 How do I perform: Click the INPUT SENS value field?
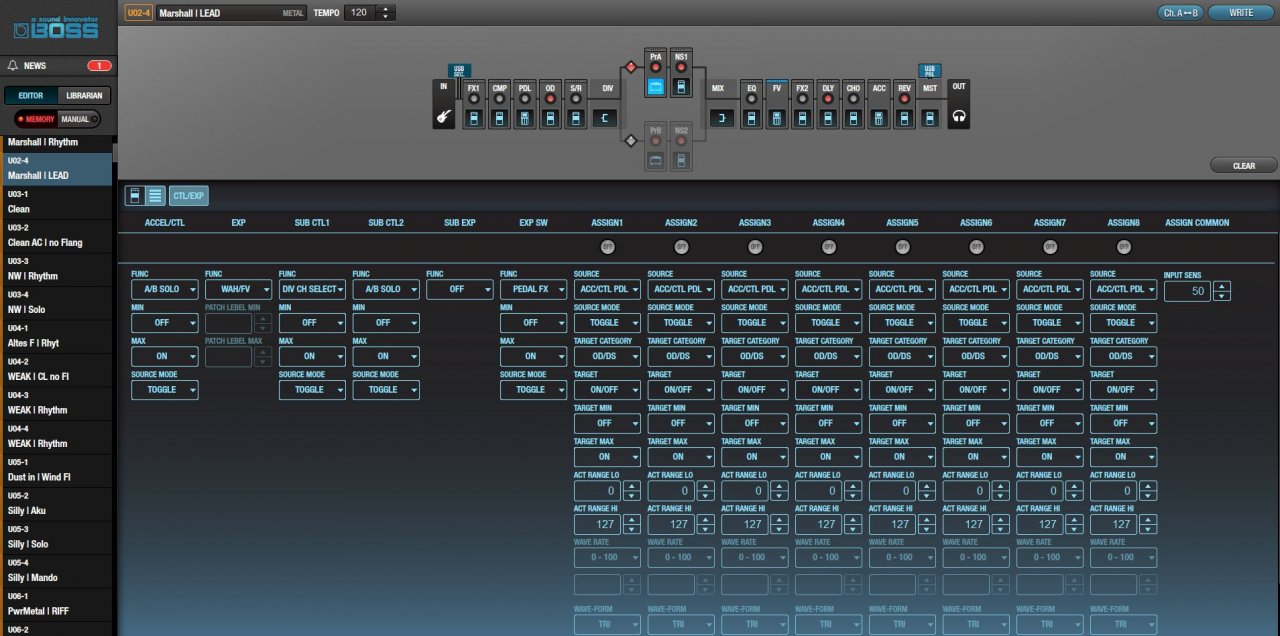point(1187,291)
